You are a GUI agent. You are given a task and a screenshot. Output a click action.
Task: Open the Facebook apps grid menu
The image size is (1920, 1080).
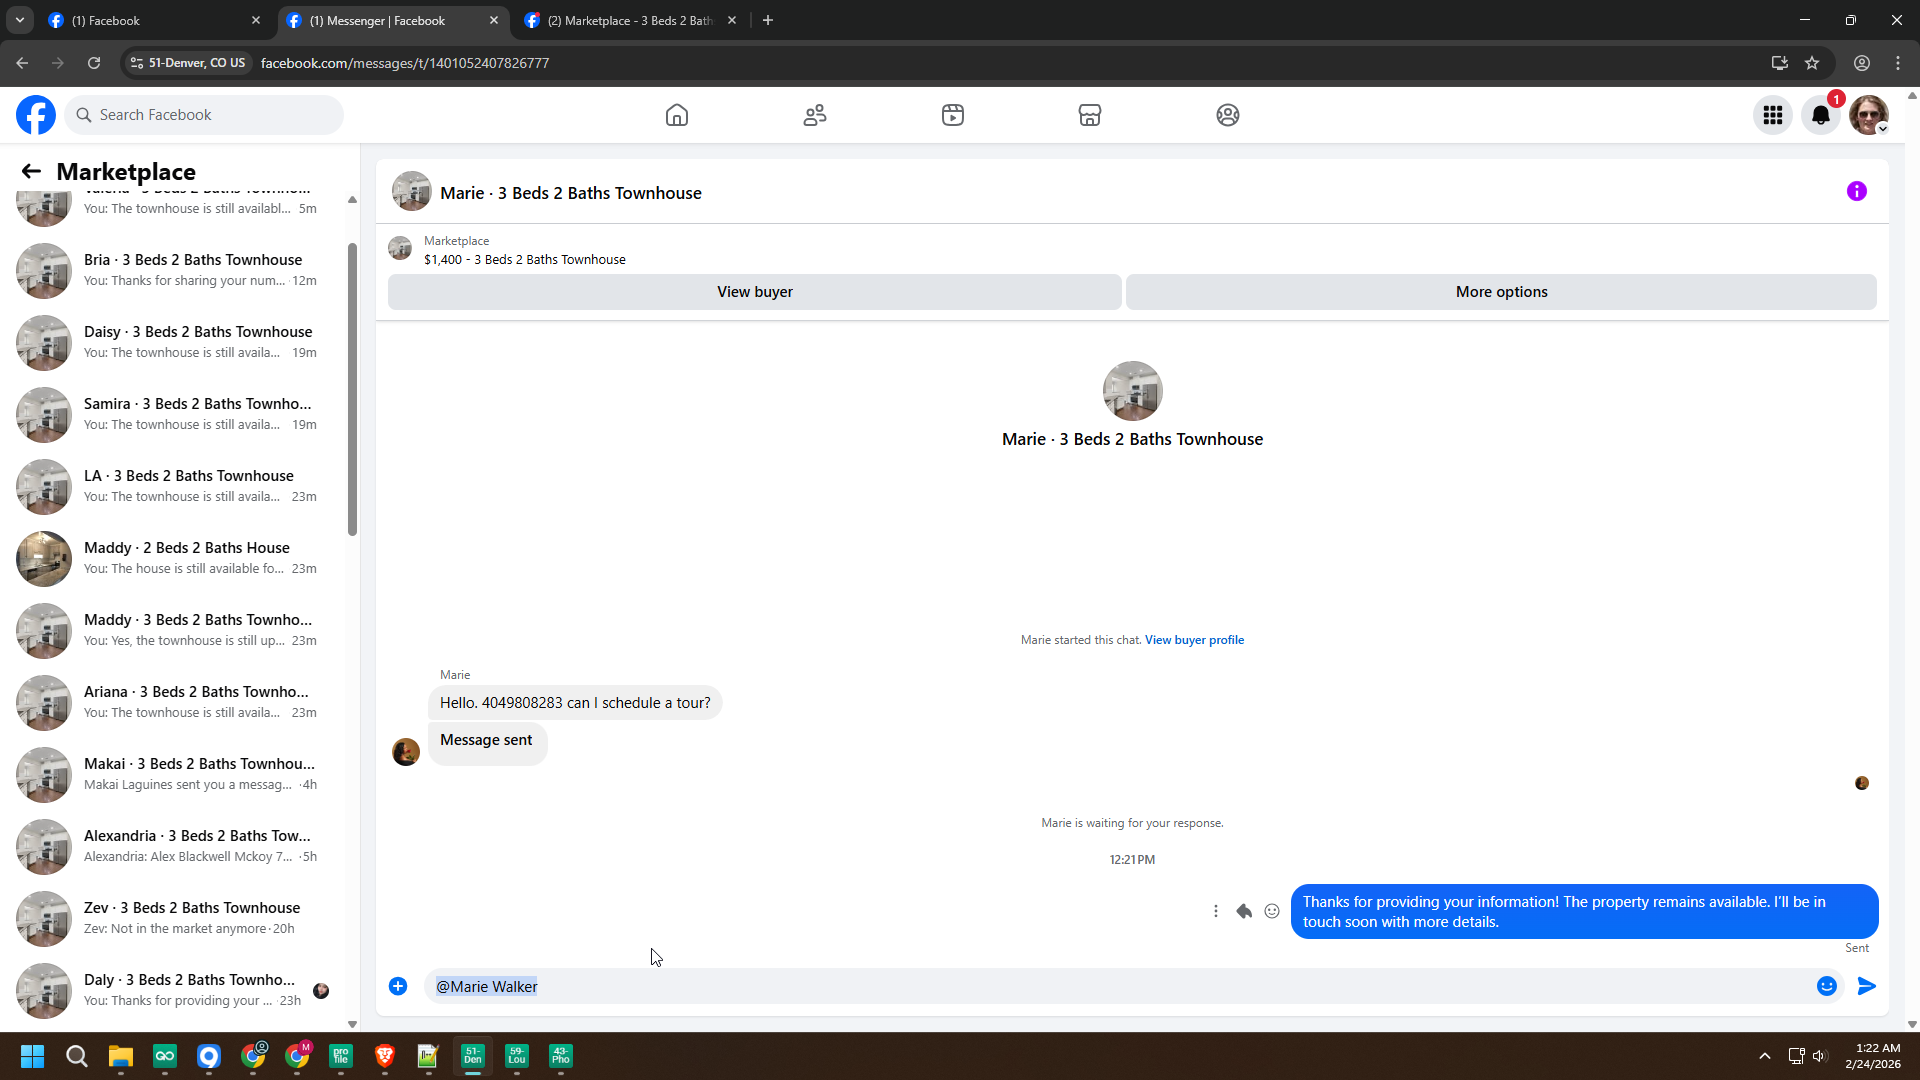[1773, 115]
